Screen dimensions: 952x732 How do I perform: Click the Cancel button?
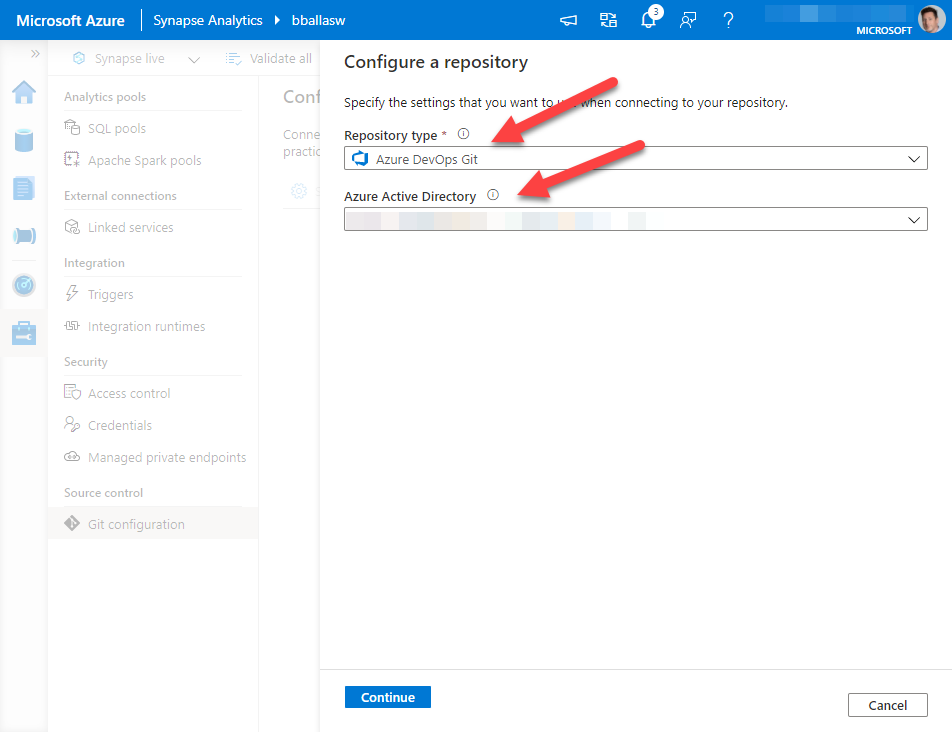(x=887, y=705)
